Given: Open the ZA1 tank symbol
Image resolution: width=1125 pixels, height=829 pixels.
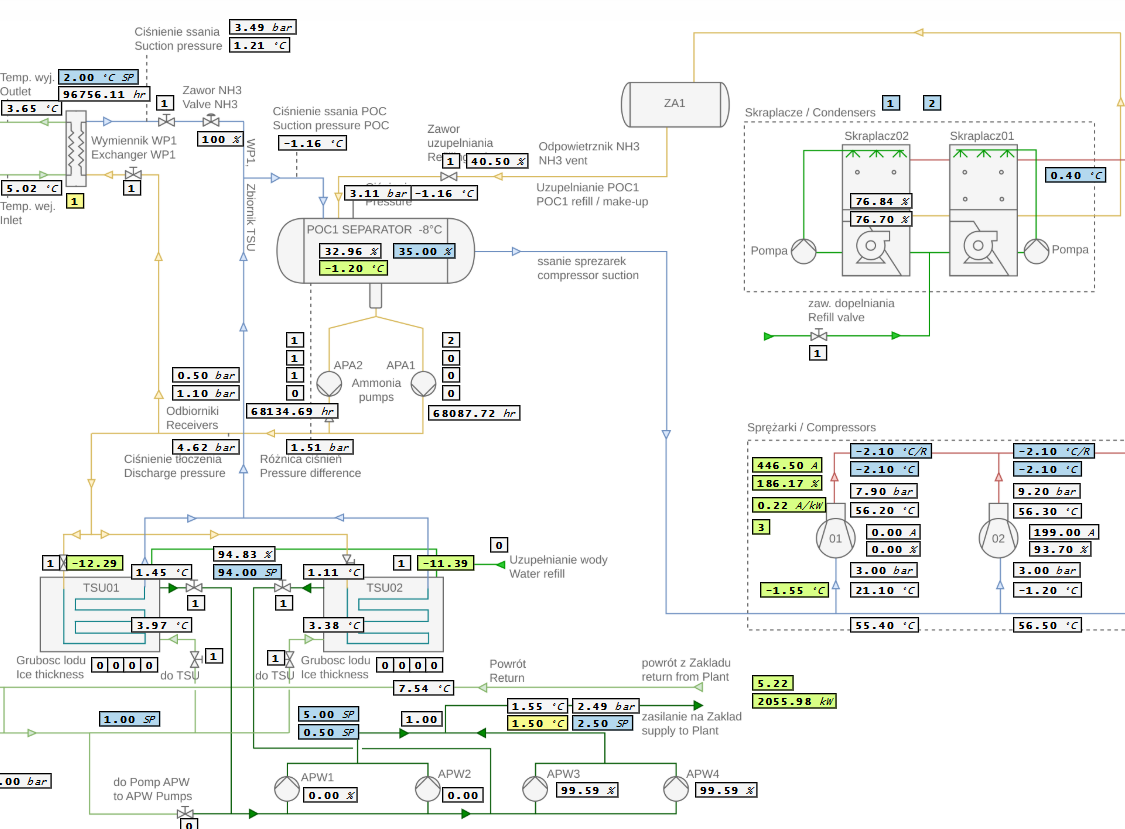Looking at the screenshot, I should click(675, 103).
